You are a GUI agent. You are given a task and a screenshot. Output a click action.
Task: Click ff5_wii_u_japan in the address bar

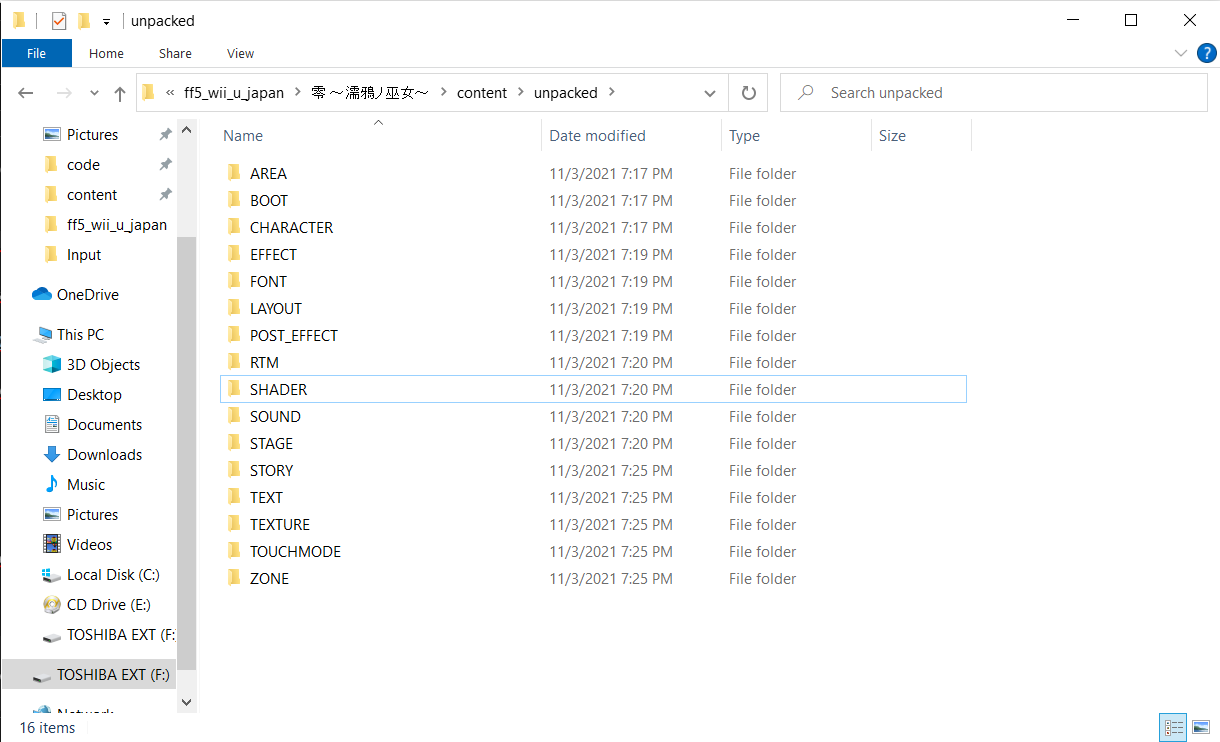click(234, 92)
